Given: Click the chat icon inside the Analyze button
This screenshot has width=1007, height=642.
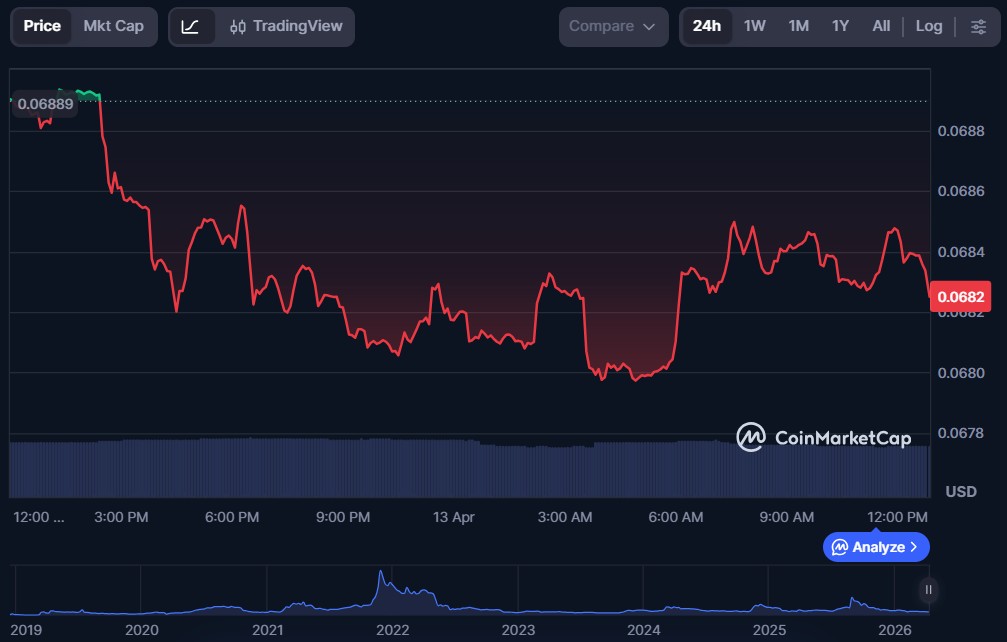Looking at the screenshot, I should pyautogui.click(x=840, y=547).
